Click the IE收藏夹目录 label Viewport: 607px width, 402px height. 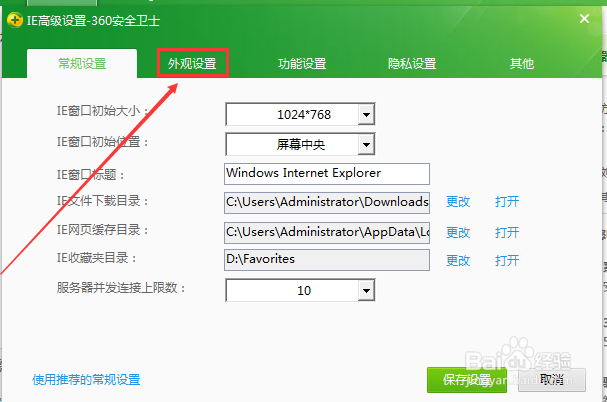point(97,258)
